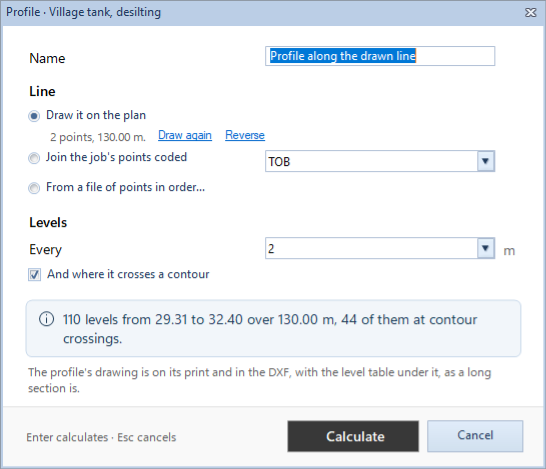Open the TOB code dropdown arrow
The width and height of the screenshot is (546, 469).
pyautogui.click(x=486, y=161)
